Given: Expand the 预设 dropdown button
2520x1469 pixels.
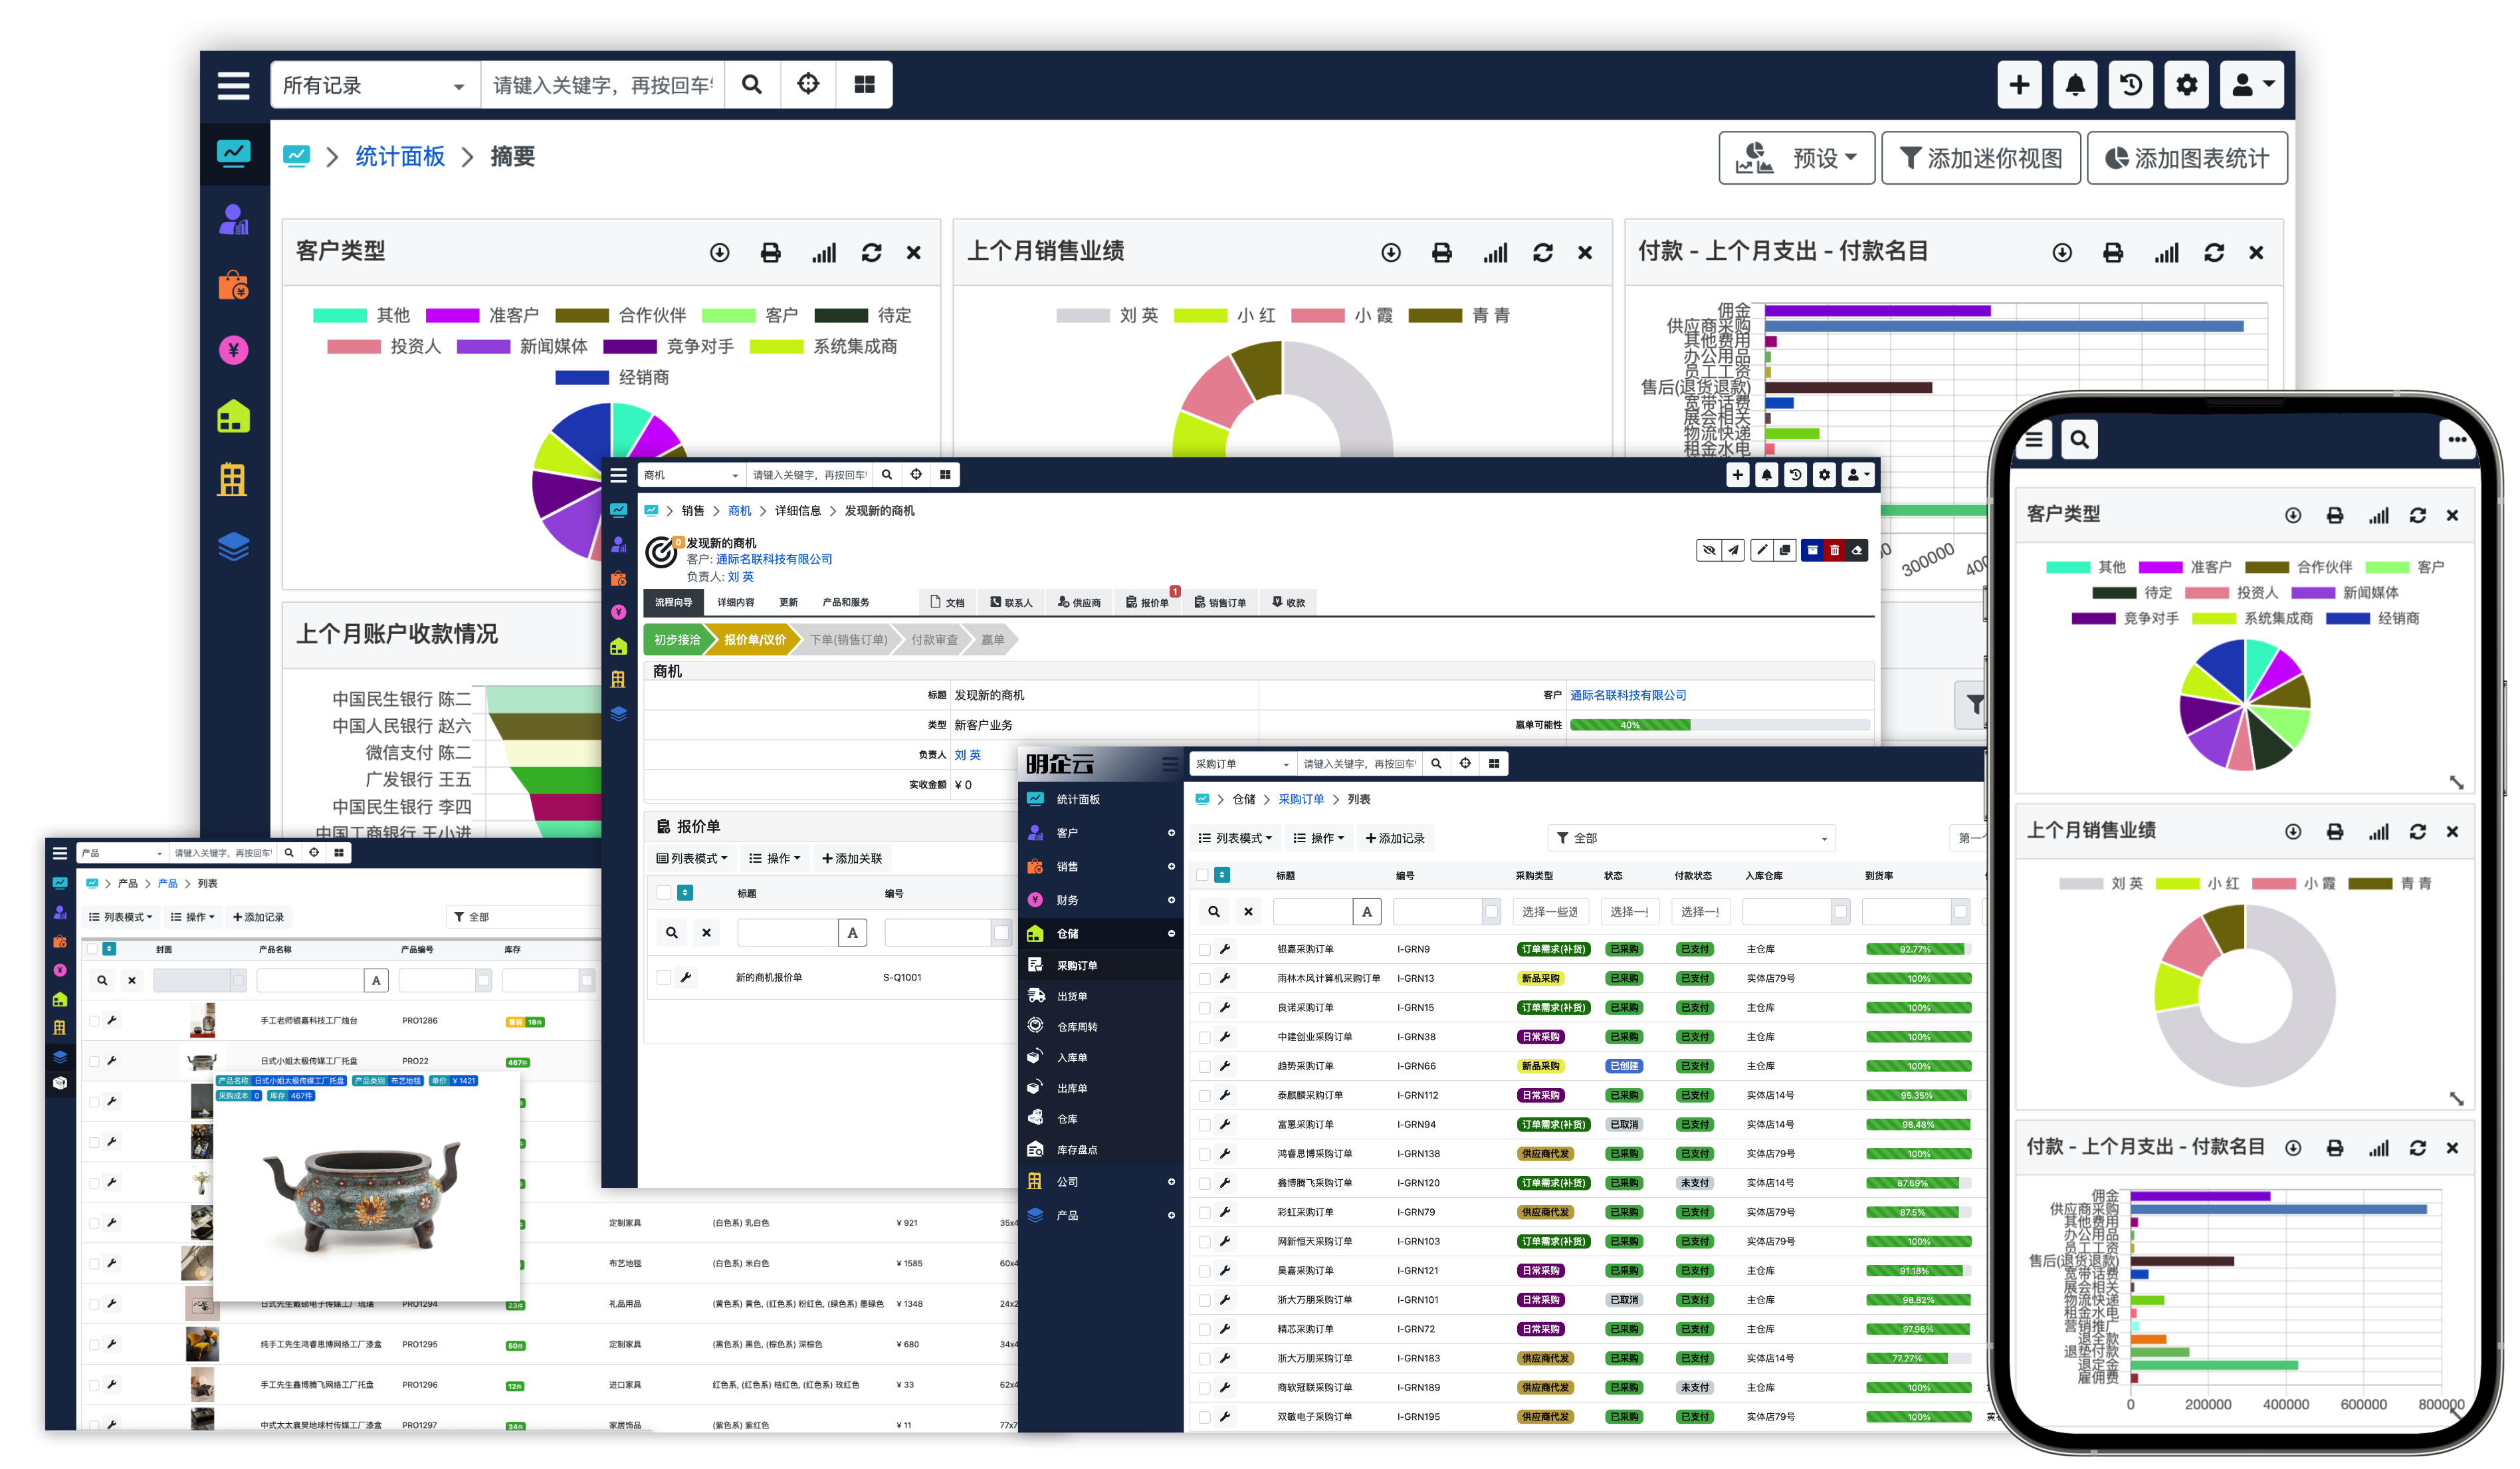Looking at the screenshot, I should [x=1797, y=158].
